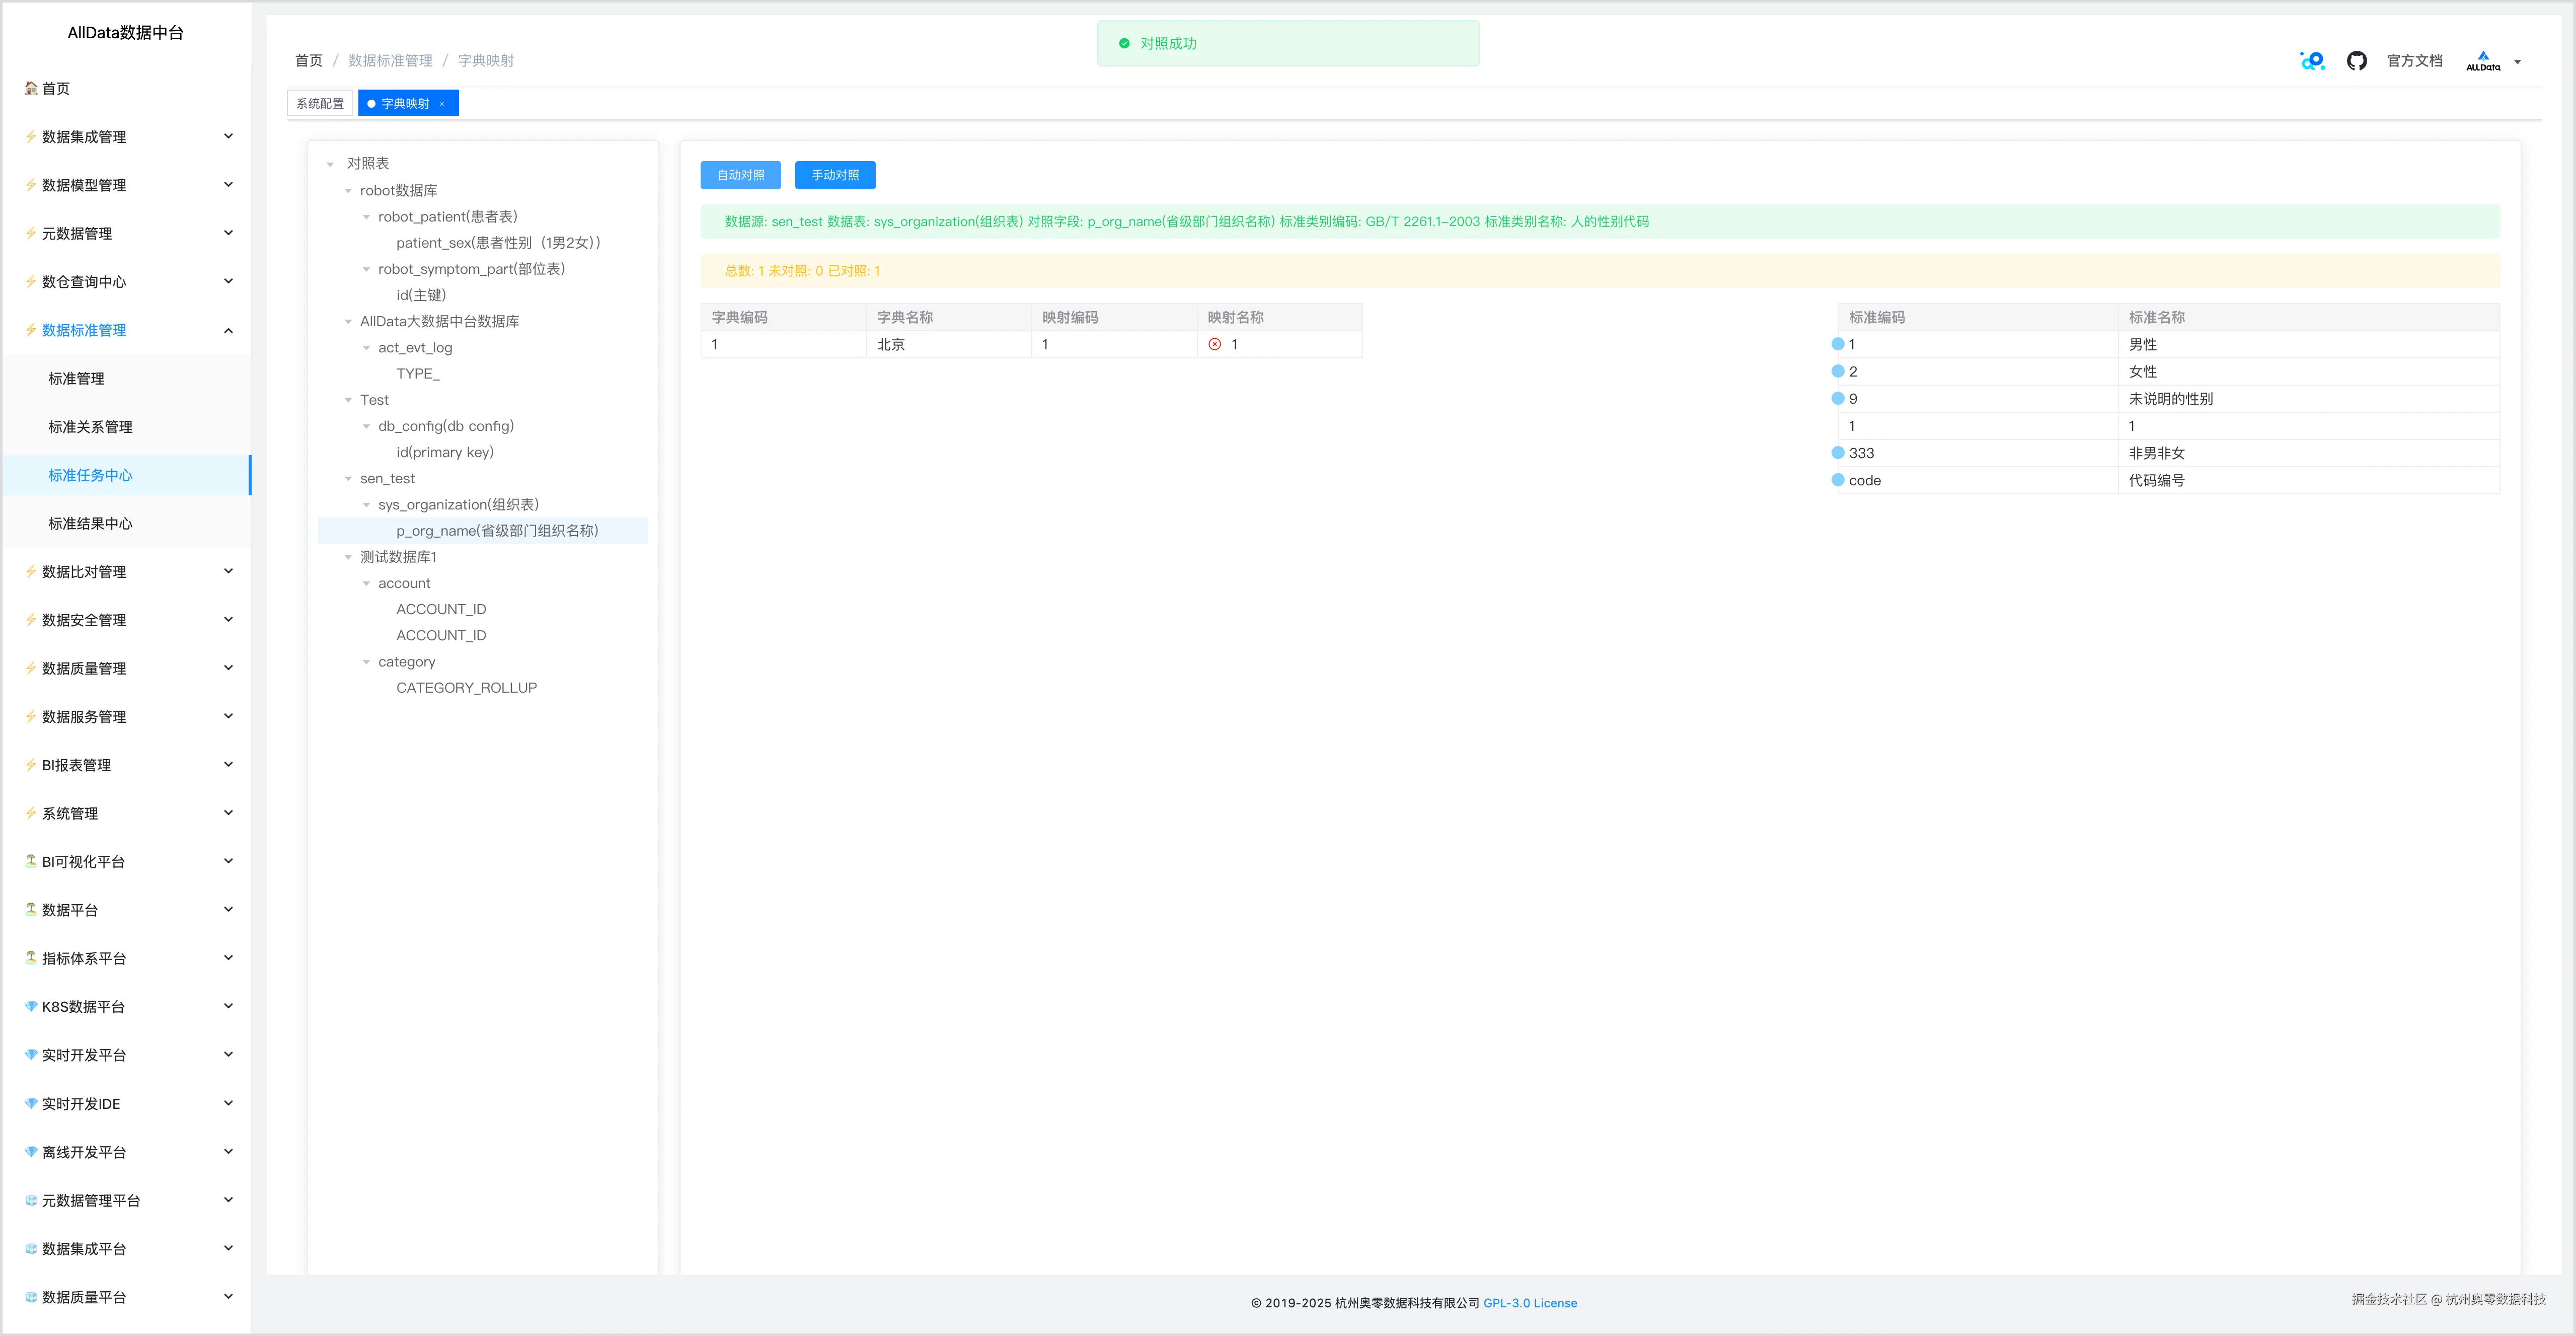Image resolution: width=2576 pixels, height=1336 pixels.
Task: Click the AllData user avatar logo
Action: pos(2482,61)
